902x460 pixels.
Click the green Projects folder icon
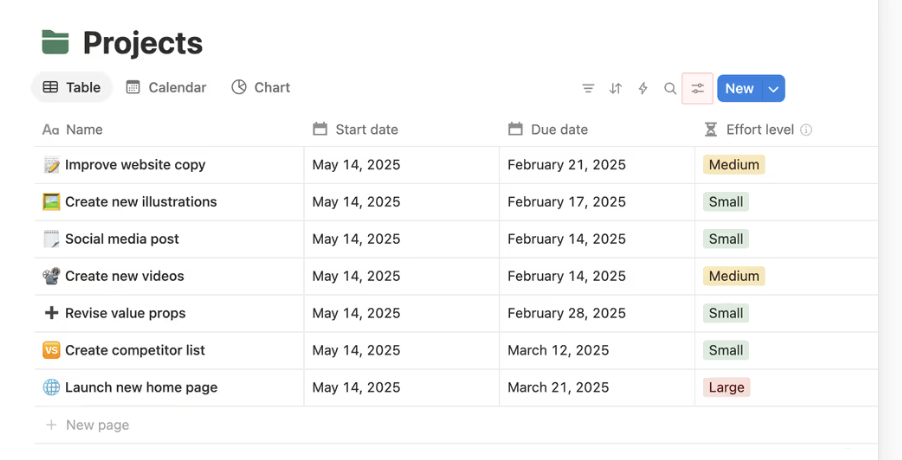pyautogui.click(x=55, y=42)
